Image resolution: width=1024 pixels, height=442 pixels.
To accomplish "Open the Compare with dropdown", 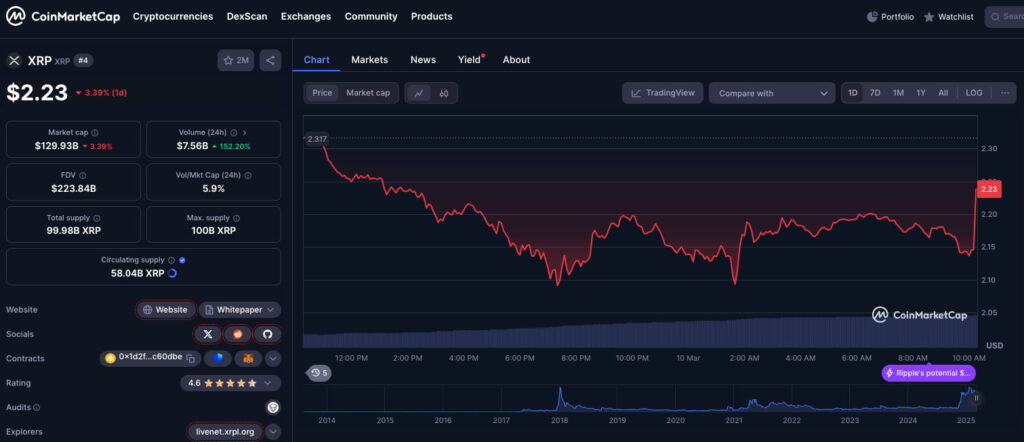I will [x=772, y=93].
